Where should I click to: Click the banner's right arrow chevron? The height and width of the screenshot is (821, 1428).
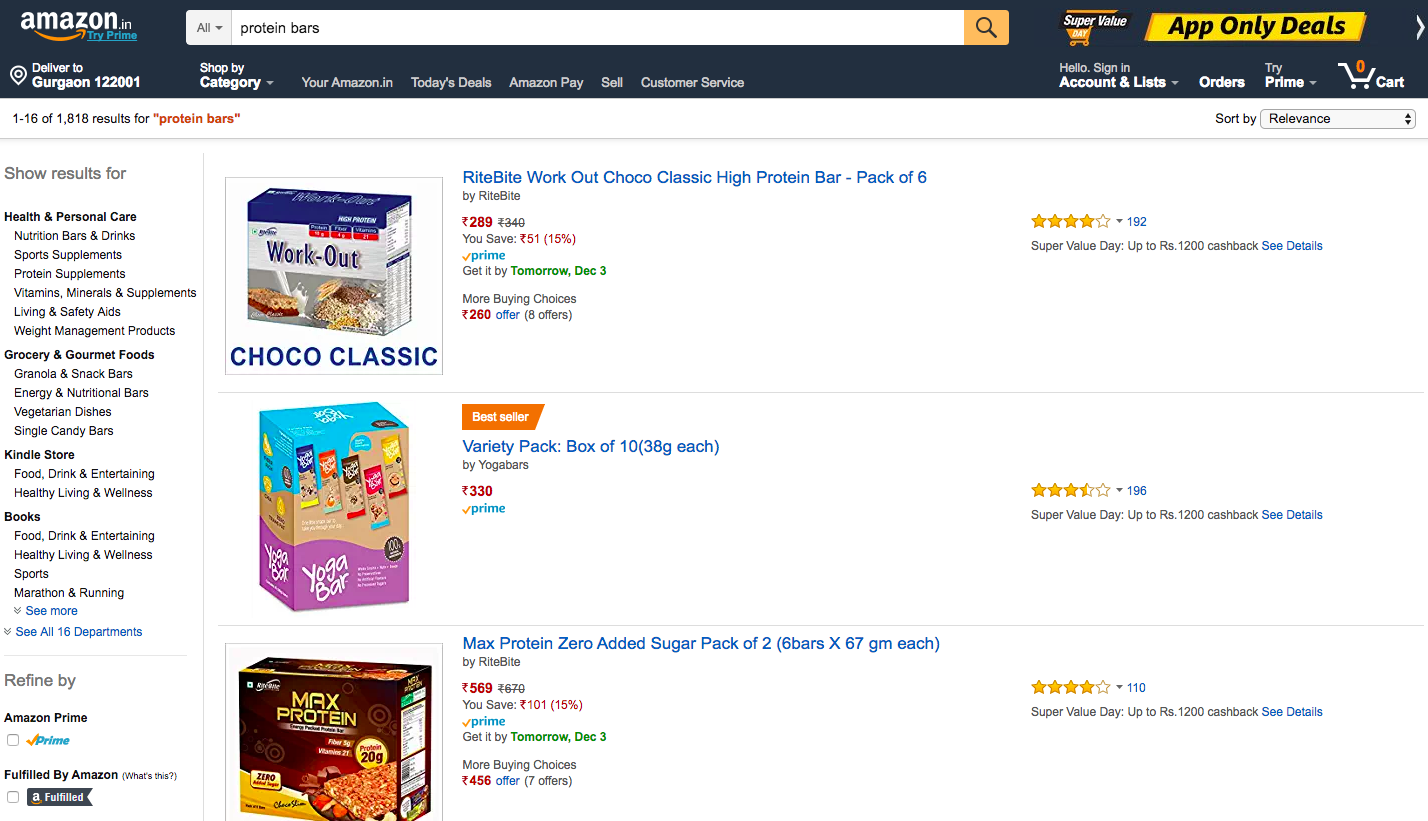[1419, 28]
